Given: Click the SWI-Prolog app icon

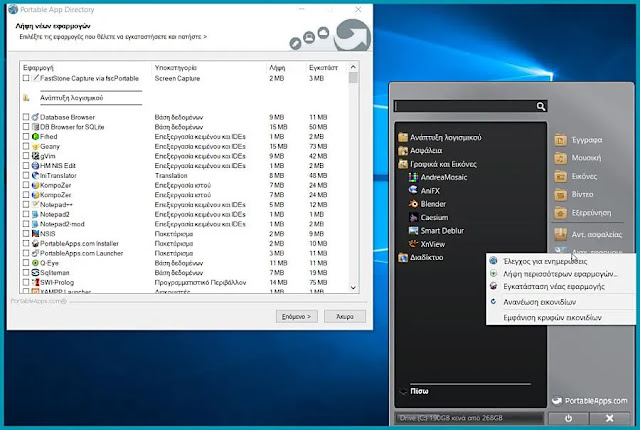Looking at the screenshot, I should tap(36, 282).
